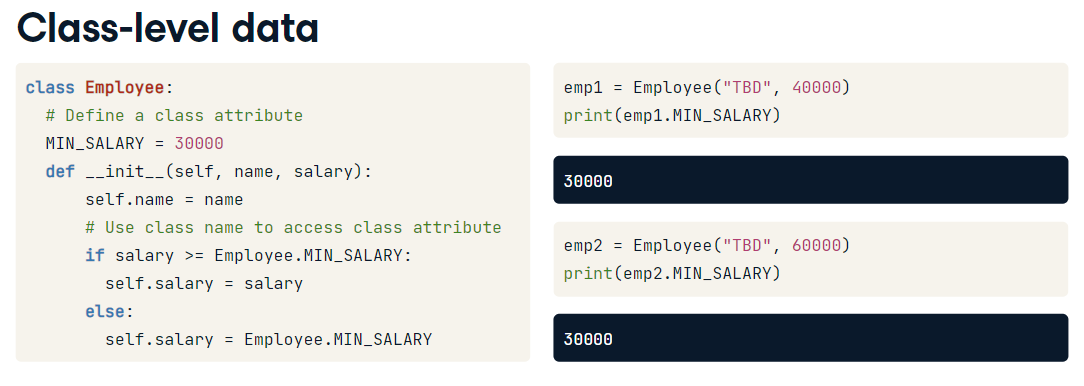The width and height of the screenshot is (1084, 386).
Task: Click the 40000 argument in emp1
Action: point(816,88)
